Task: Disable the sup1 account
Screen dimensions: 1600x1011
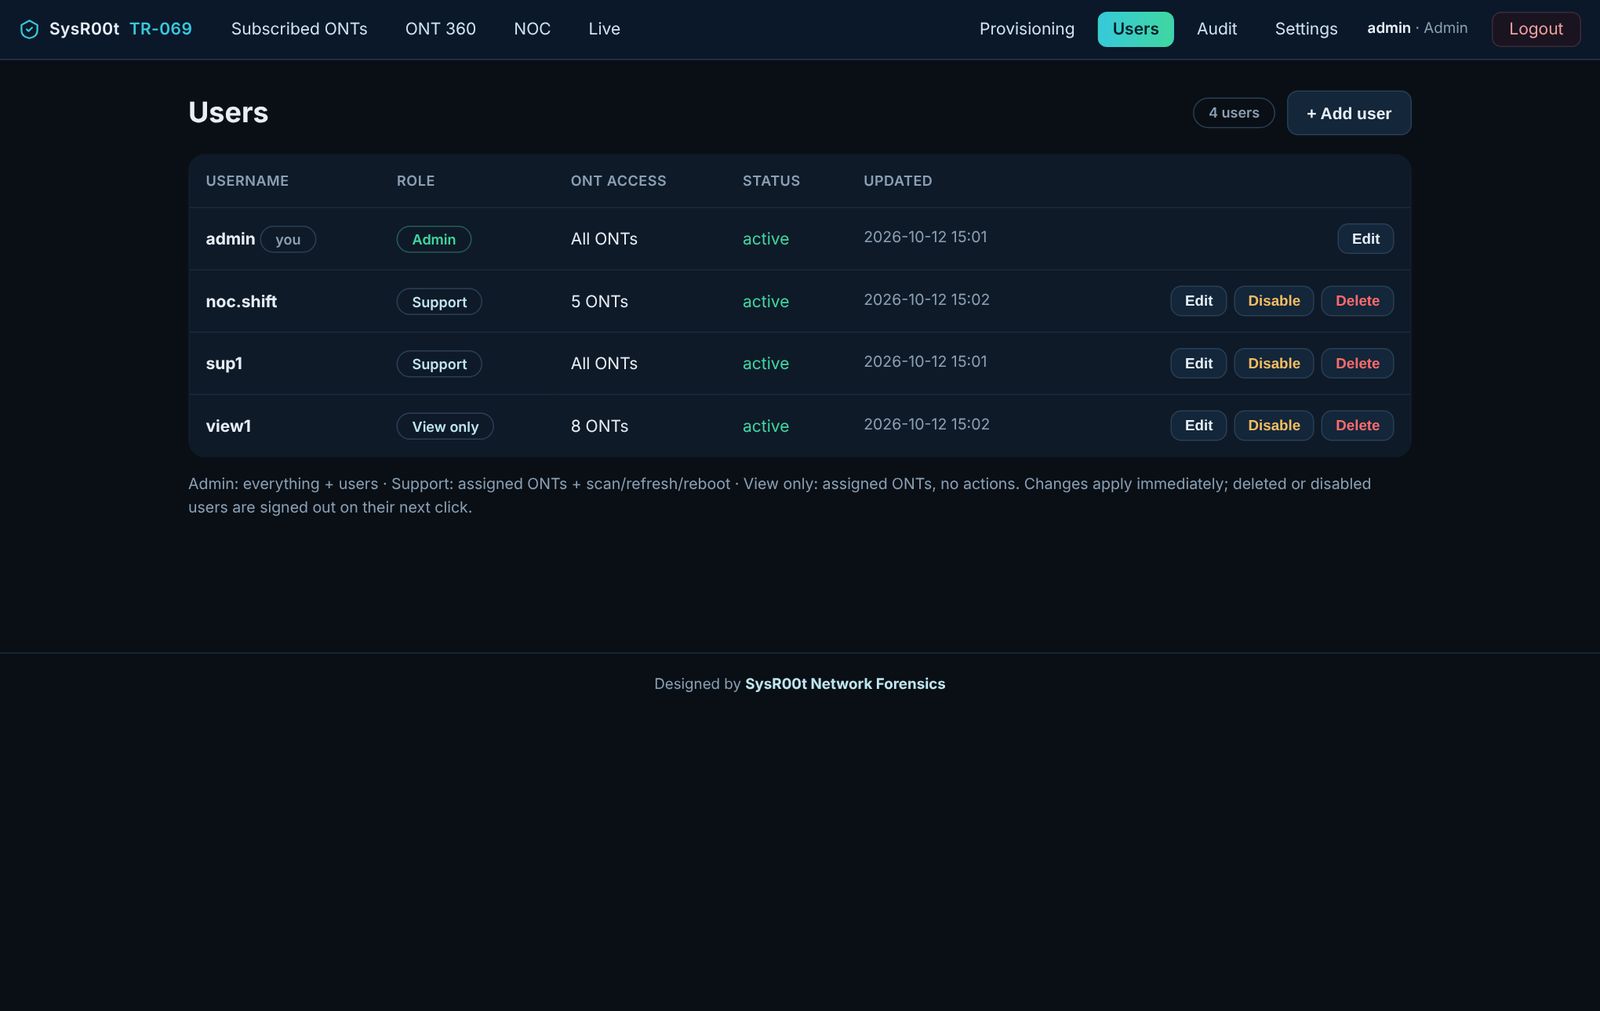Action: [x=1273, y=363]
